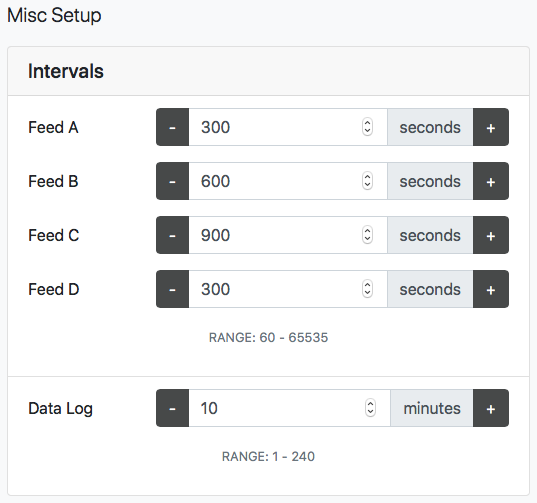
Task: Click the plus button beside Feed D
Action: [x=491, y=289]
